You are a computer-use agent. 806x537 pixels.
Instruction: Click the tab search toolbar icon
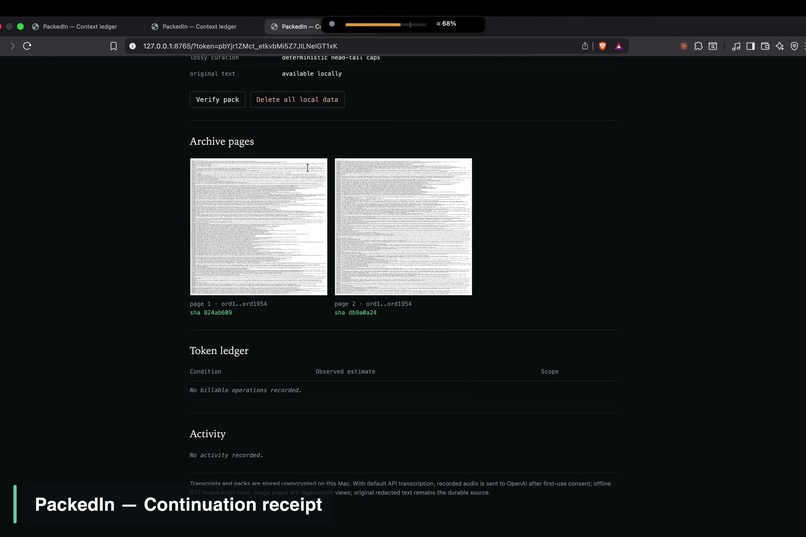713,46
